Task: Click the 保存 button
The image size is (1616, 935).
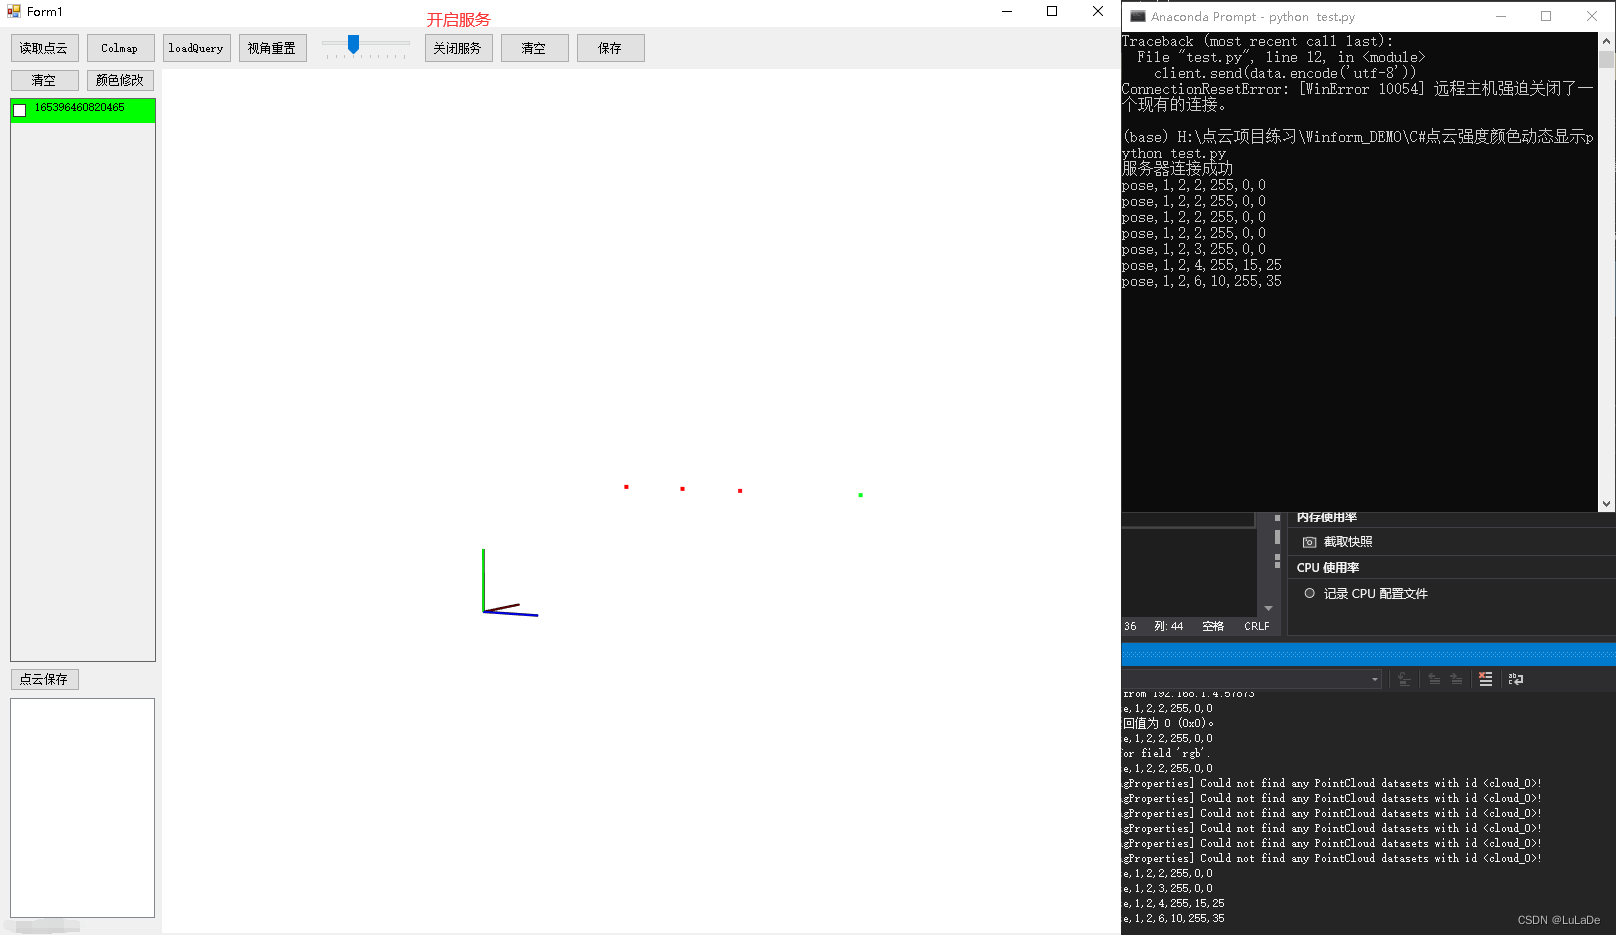Action: [610, 48]
